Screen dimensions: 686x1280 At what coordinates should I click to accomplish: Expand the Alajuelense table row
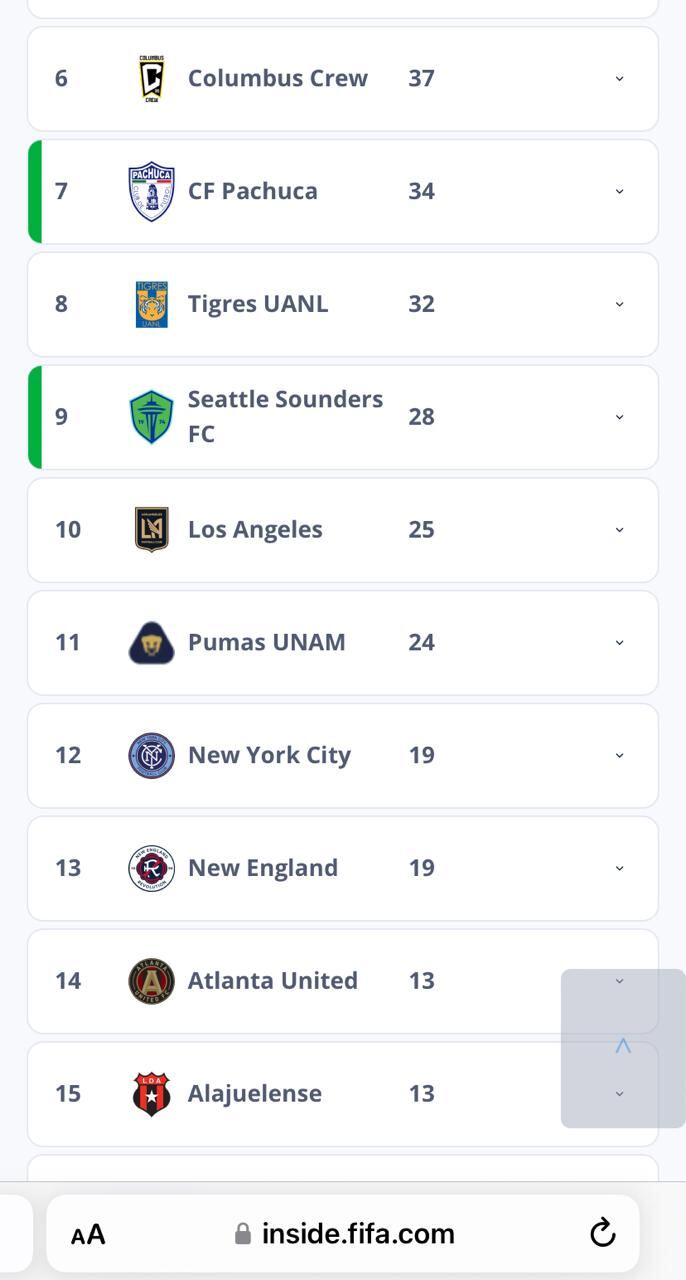pos(619,1093)
